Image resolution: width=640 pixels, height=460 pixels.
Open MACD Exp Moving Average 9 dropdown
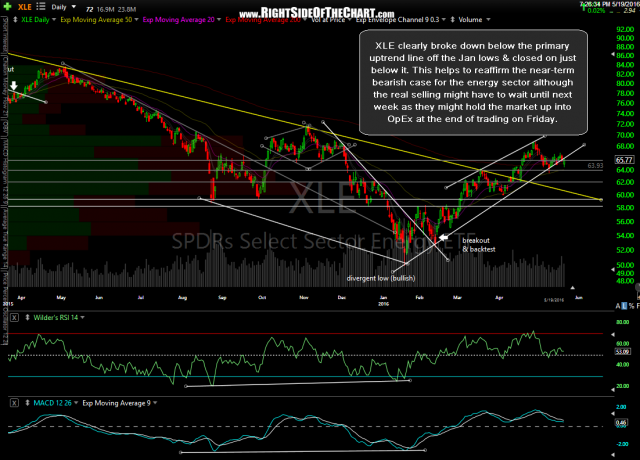[155, 403]
